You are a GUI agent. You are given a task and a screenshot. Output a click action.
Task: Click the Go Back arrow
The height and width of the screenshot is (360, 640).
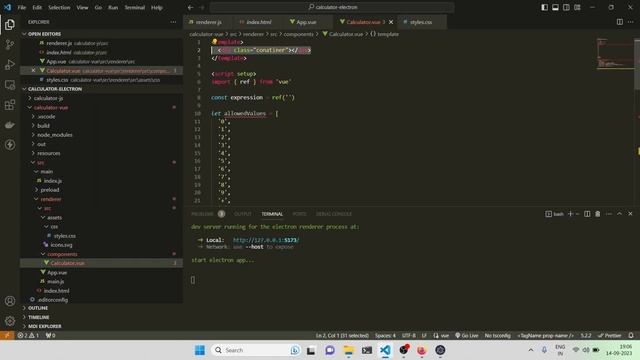click(x=191, y=7)
